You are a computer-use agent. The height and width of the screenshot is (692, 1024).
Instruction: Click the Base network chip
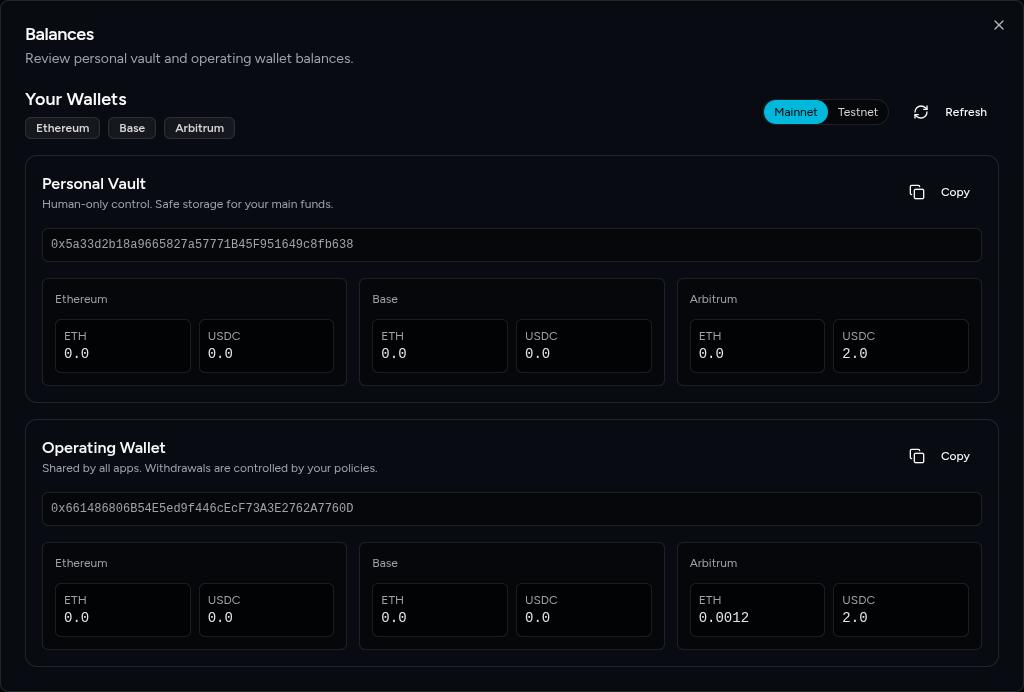tap(132, 128)
